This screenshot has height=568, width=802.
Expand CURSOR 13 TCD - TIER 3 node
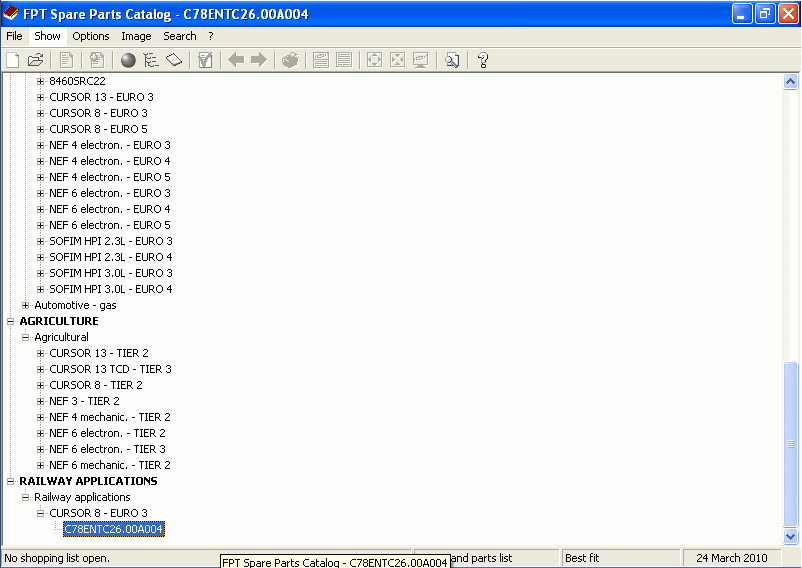point(40,369)
